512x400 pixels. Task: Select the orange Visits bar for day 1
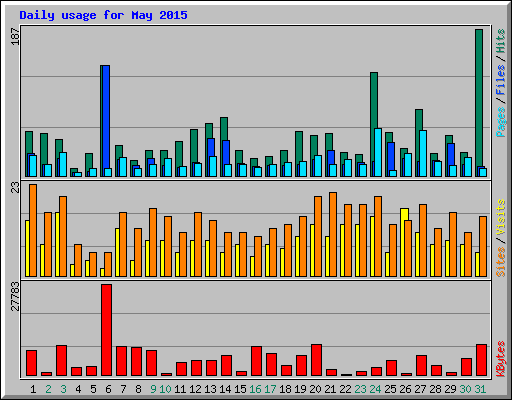pos(33,230)
